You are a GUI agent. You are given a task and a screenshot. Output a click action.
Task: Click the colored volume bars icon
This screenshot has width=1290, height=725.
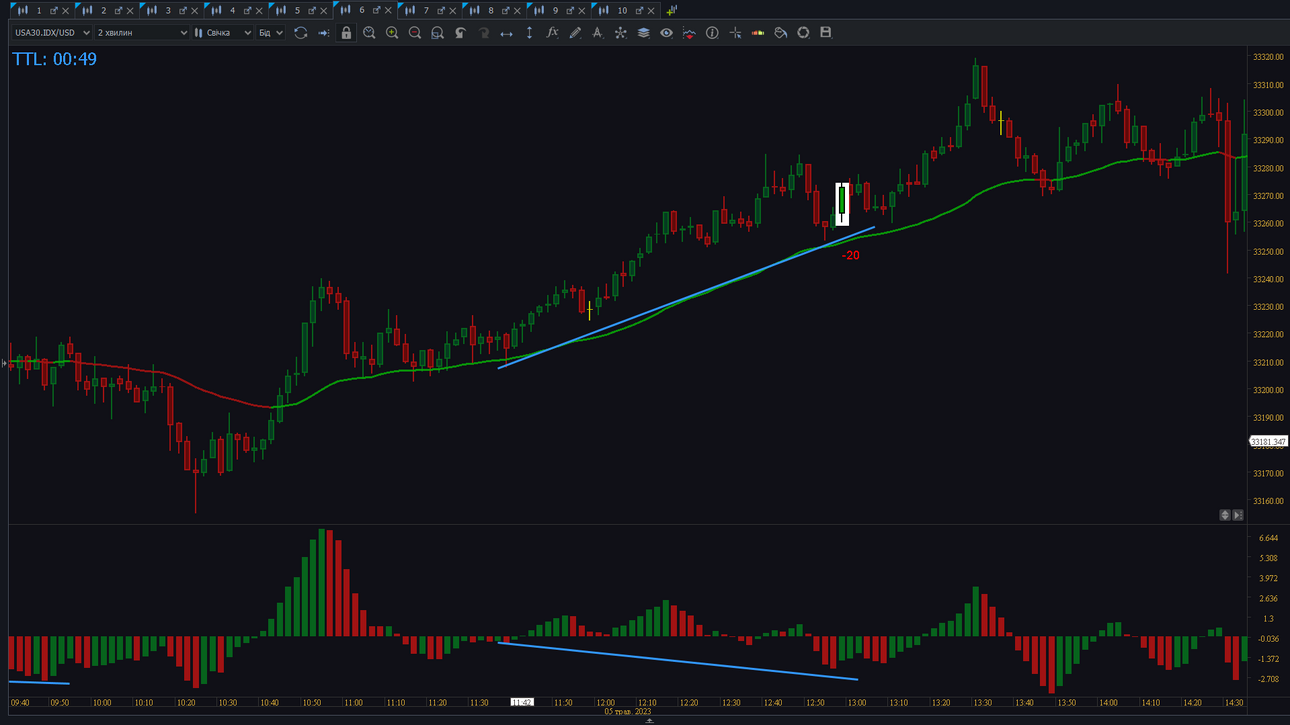758,33
